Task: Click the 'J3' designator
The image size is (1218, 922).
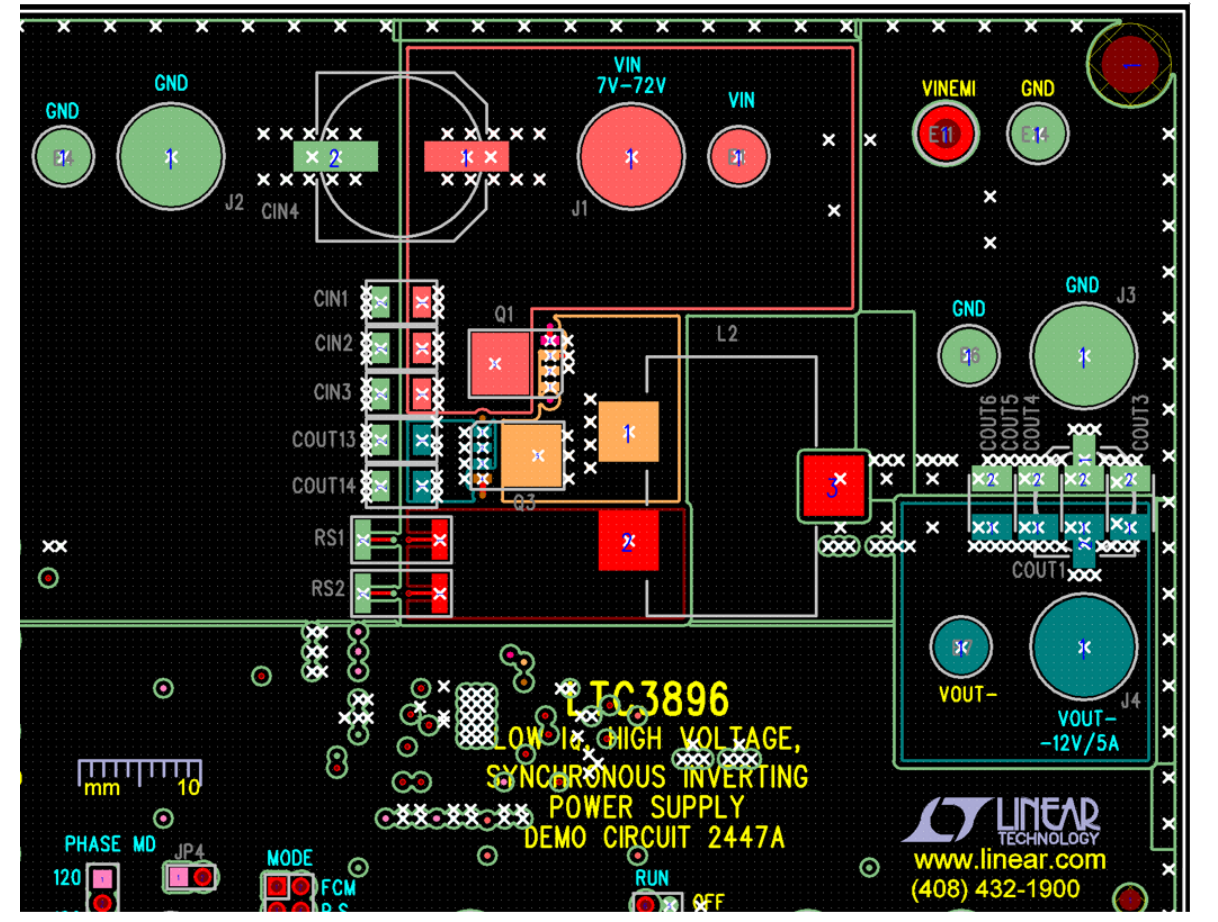Action: pos(1126,295)
